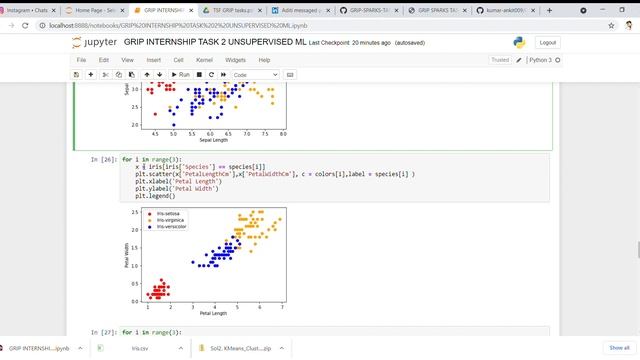The image size is (640, 360).
Task: Open the Widgets menu
Action: click(236, 60)
